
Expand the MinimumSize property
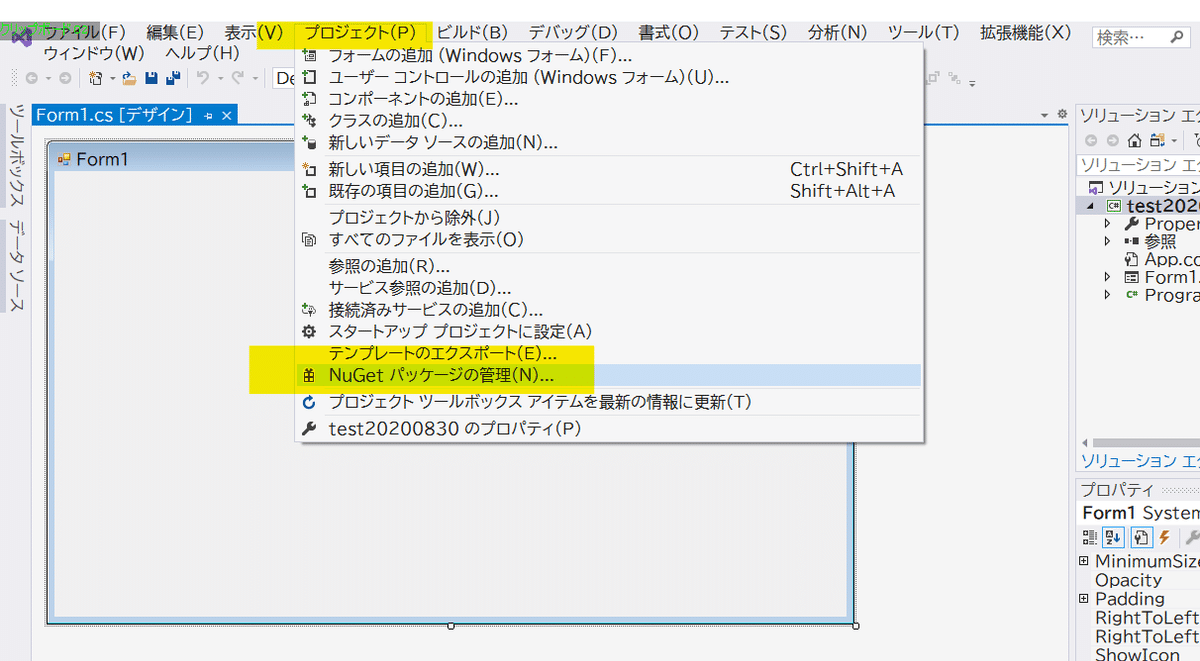(x=1086, y=561)
